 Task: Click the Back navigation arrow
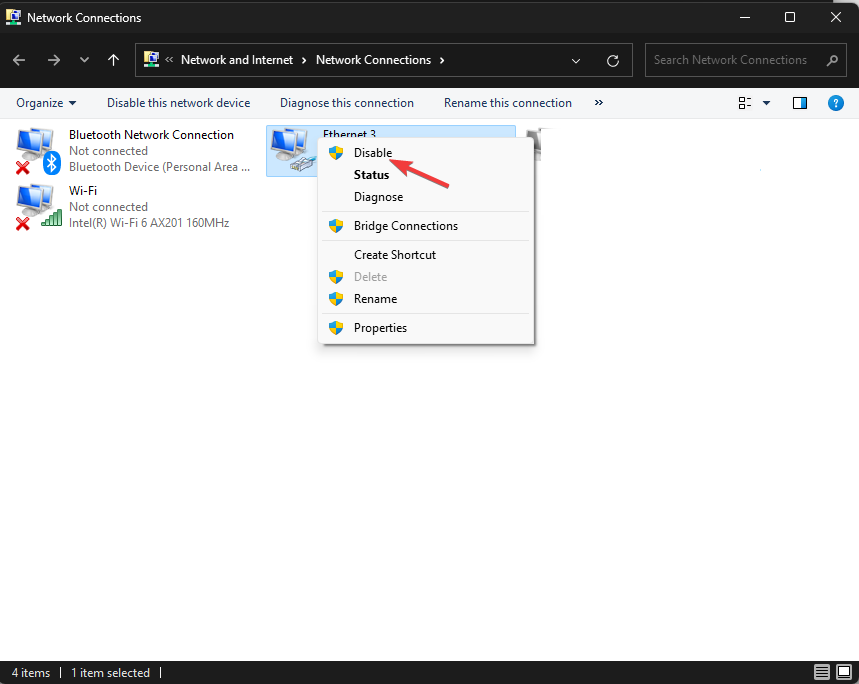20,60
